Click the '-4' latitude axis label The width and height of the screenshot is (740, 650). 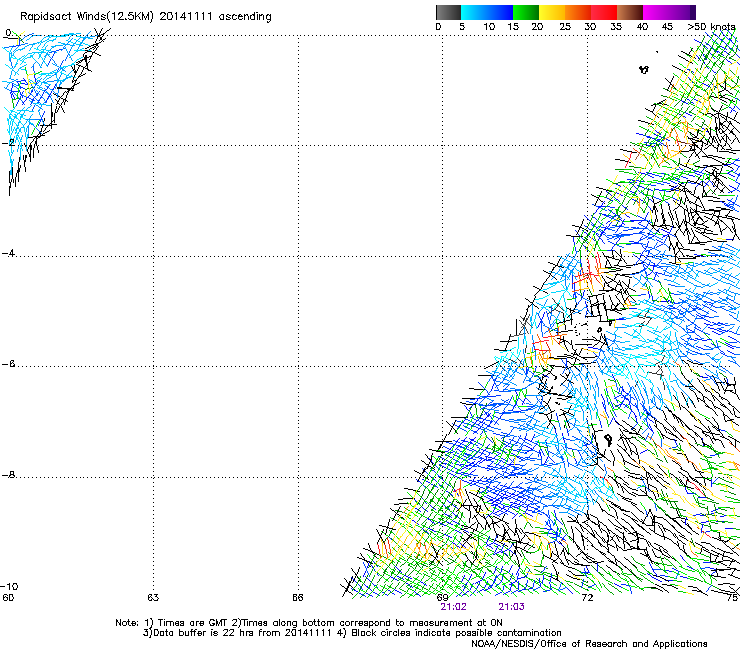pyautogui.click(x=8, y=253)
